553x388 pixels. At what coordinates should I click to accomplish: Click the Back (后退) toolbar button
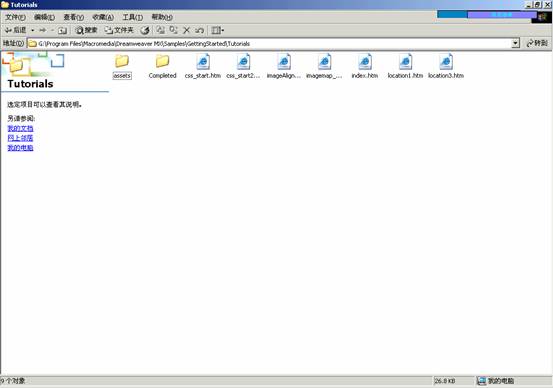click(x=15, y=30)
